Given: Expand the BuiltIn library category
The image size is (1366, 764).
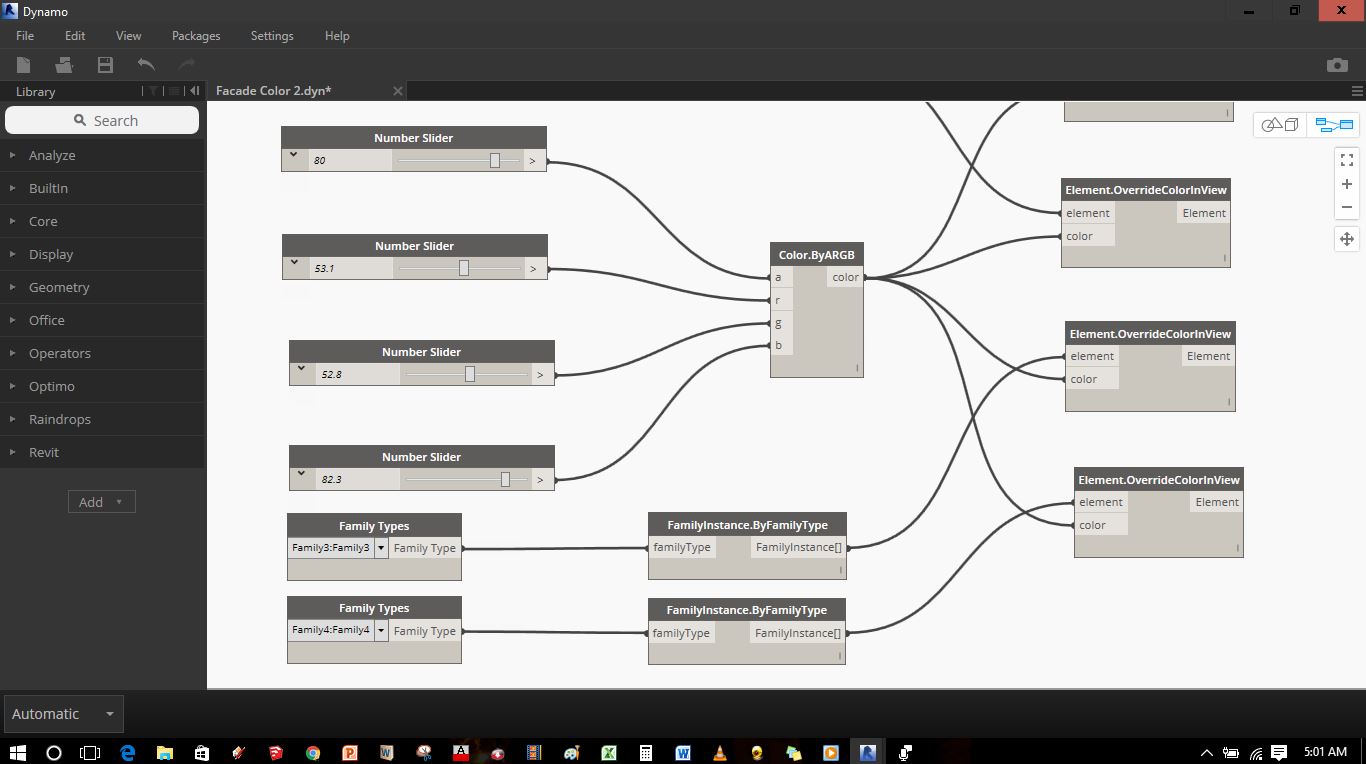Looking at the screenshot, I should 102,188.
